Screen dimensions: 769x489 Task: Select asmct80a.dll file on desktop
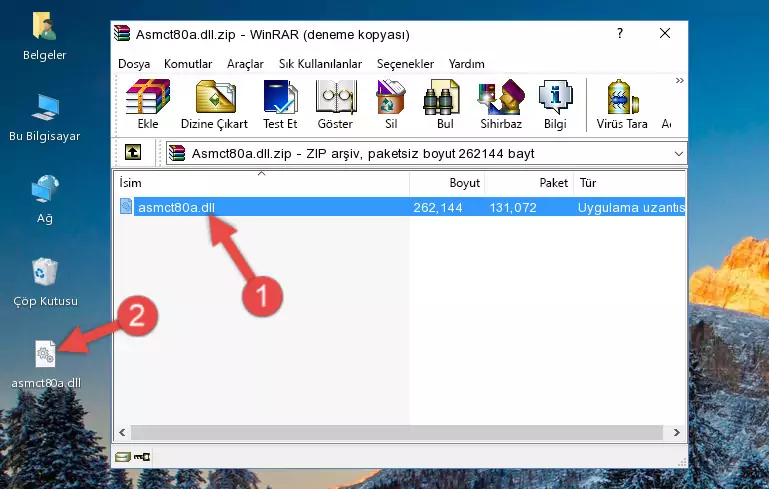point(46,364)
